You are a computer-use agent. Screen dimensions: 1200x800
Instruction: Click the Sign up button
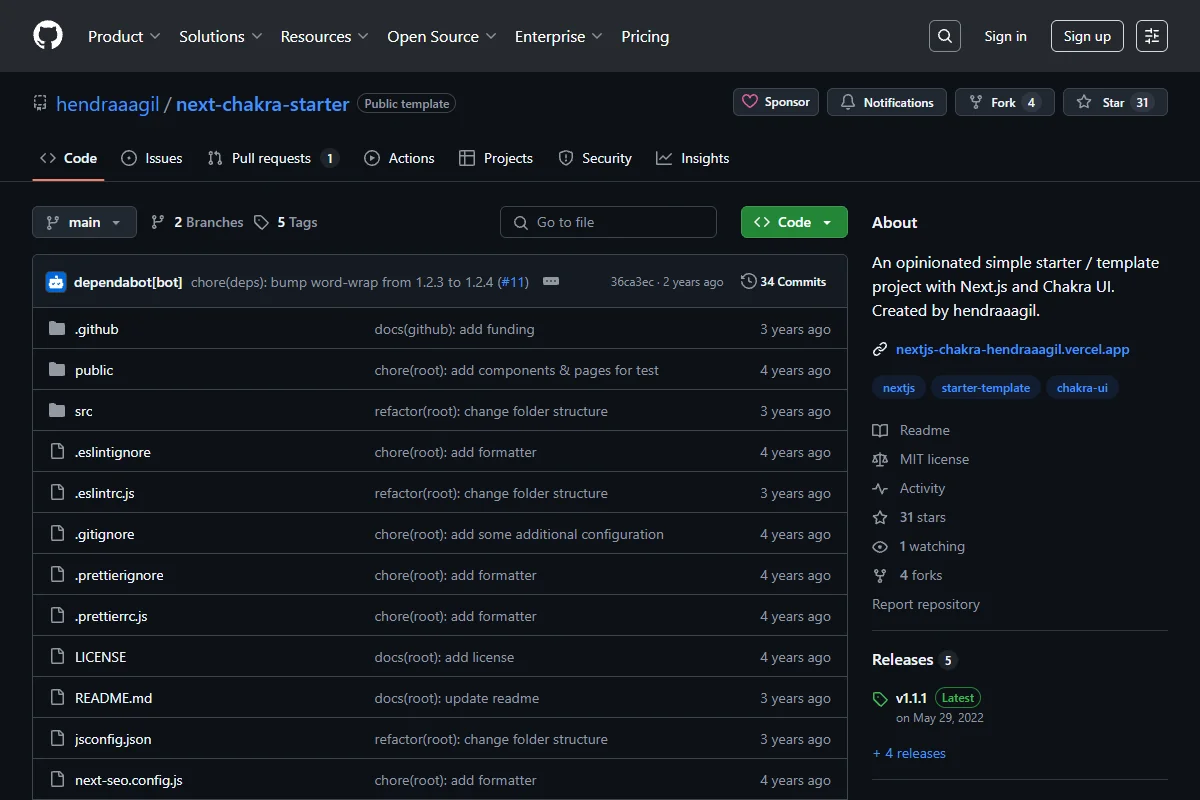click(x=1087, y=36)
